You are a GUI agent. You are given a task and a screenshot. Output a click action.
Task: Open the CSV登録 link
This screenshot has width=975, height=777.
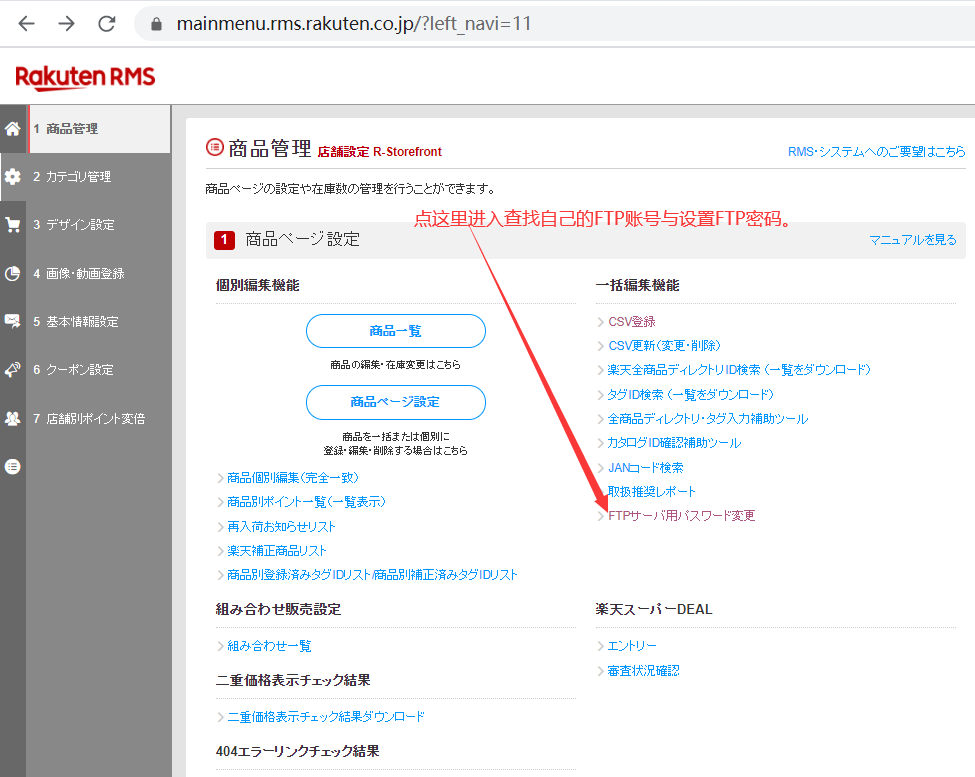click(x=632, y=321)
